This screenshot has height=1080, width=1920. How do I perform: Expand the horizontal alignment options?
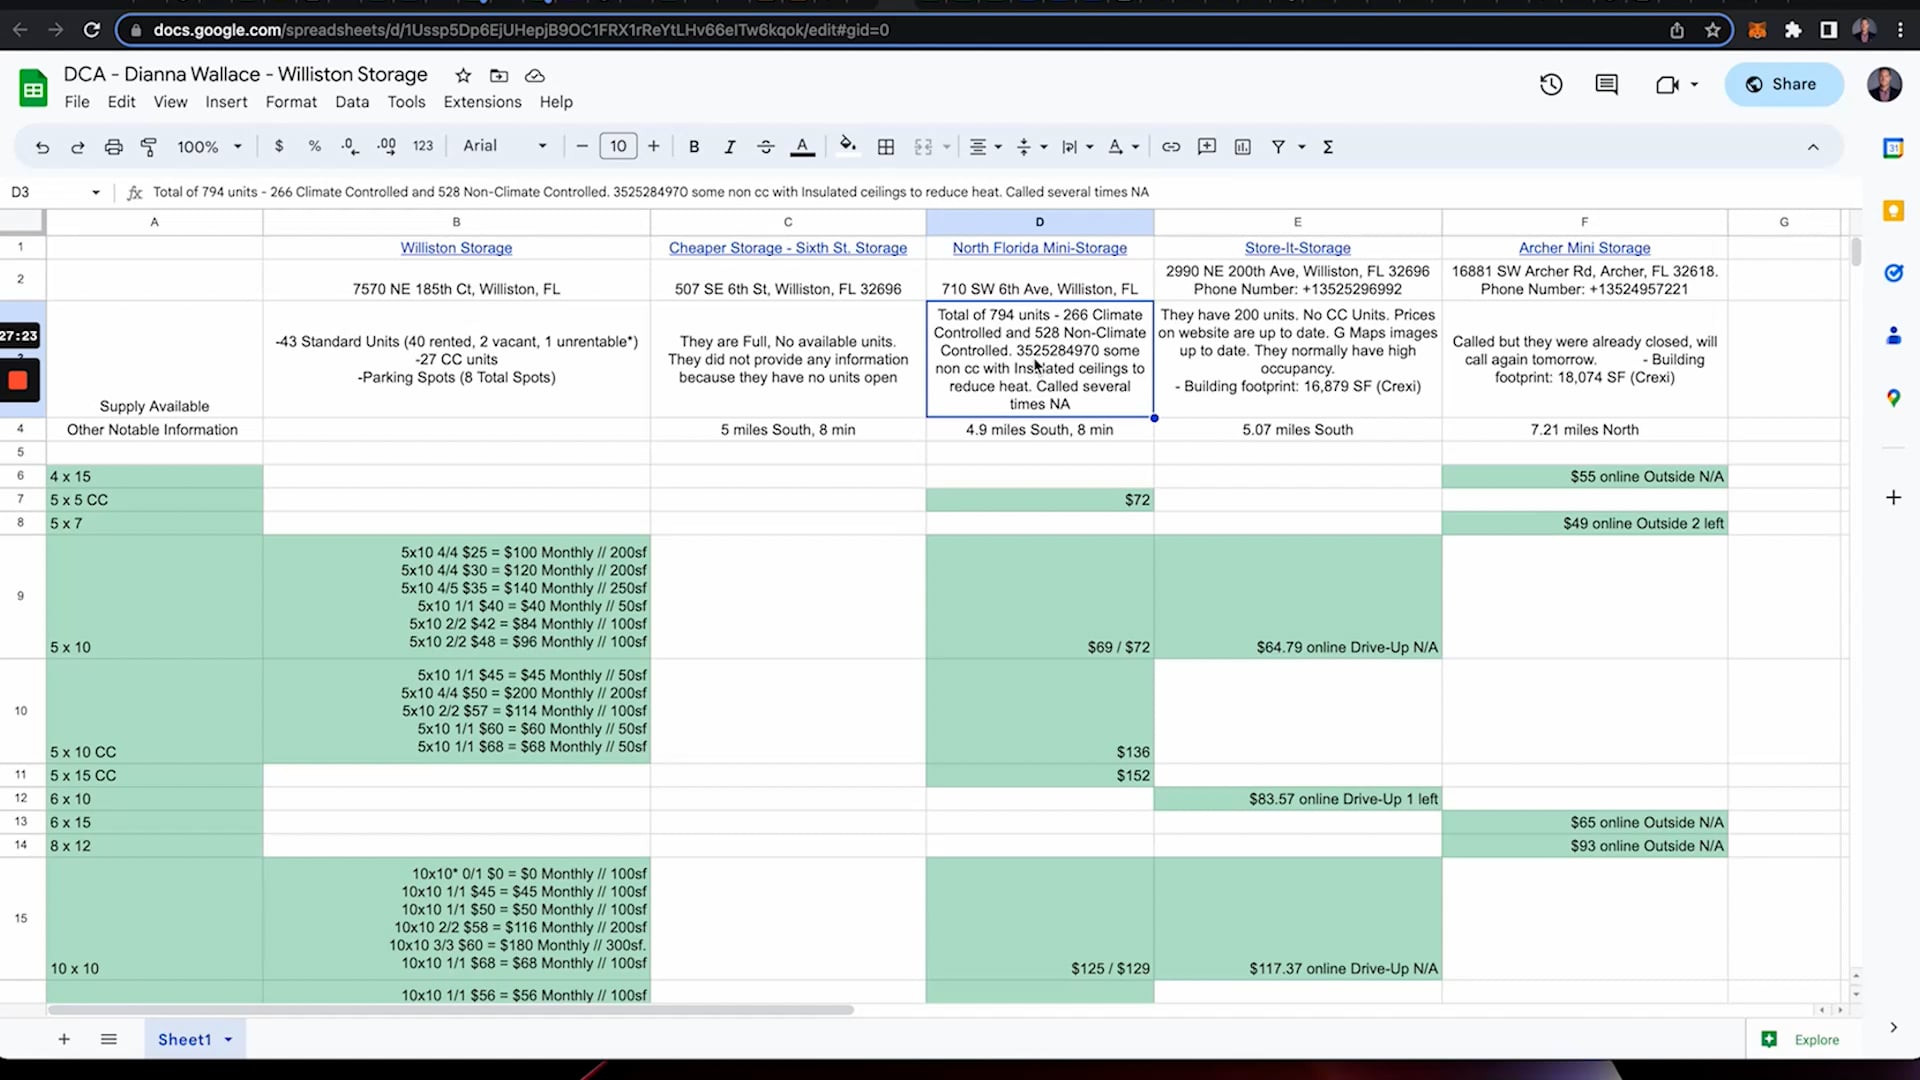[x=997, y=146]
